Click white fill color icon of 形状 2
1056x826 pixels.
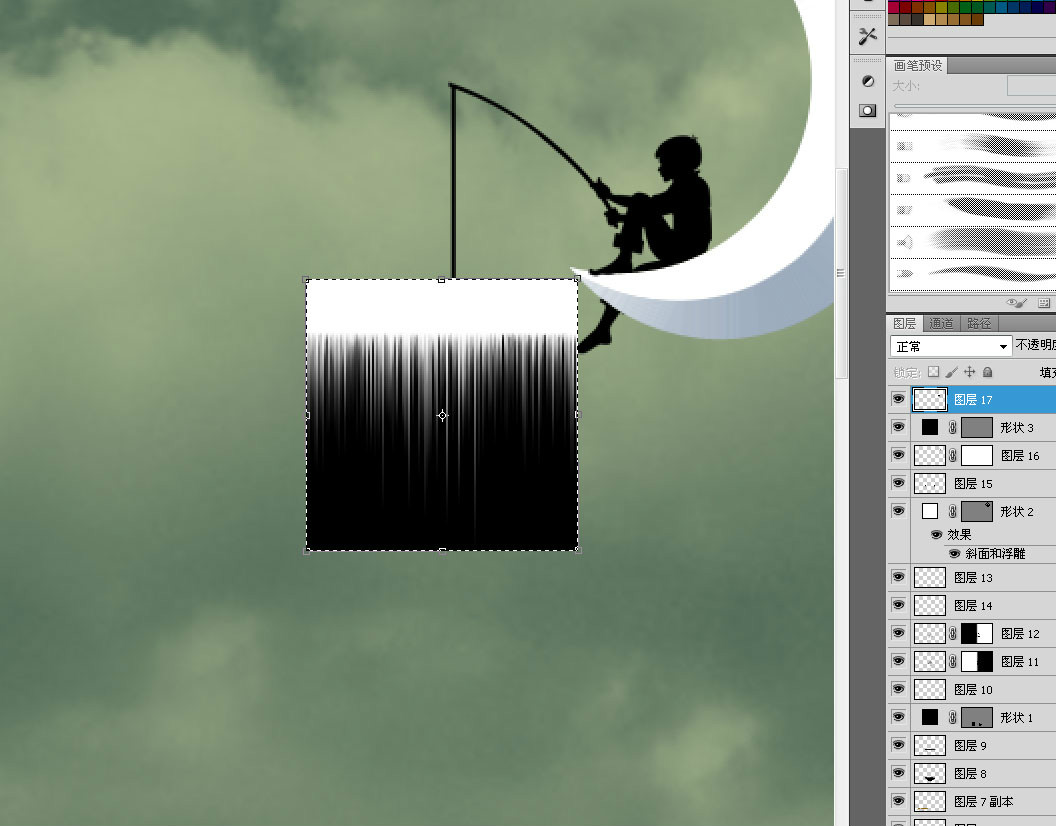pos(930,511)
